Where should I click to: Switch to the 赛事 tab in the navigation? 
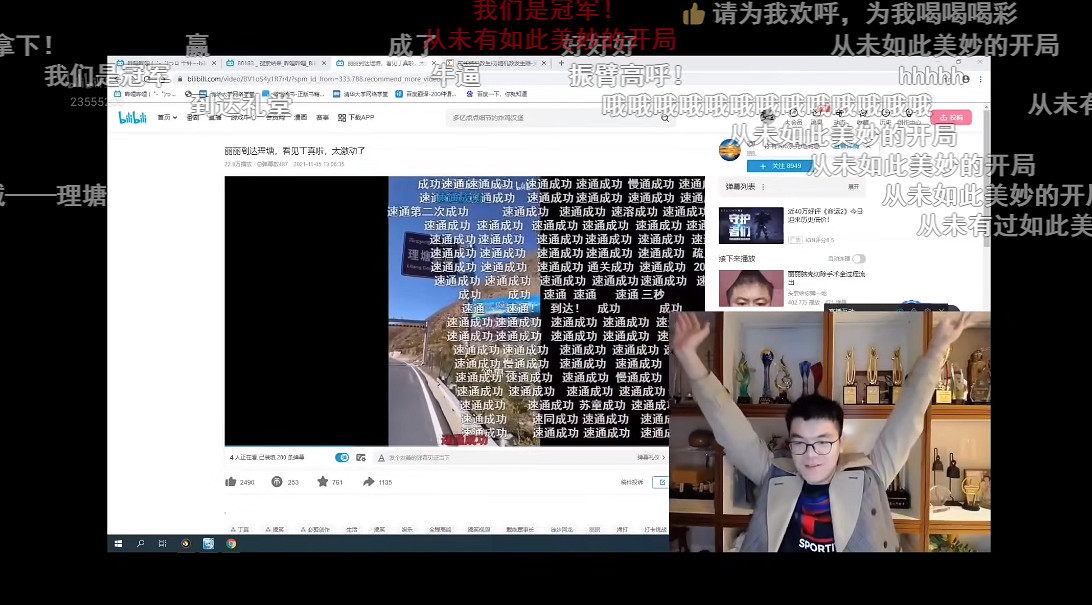pos(322,117)
